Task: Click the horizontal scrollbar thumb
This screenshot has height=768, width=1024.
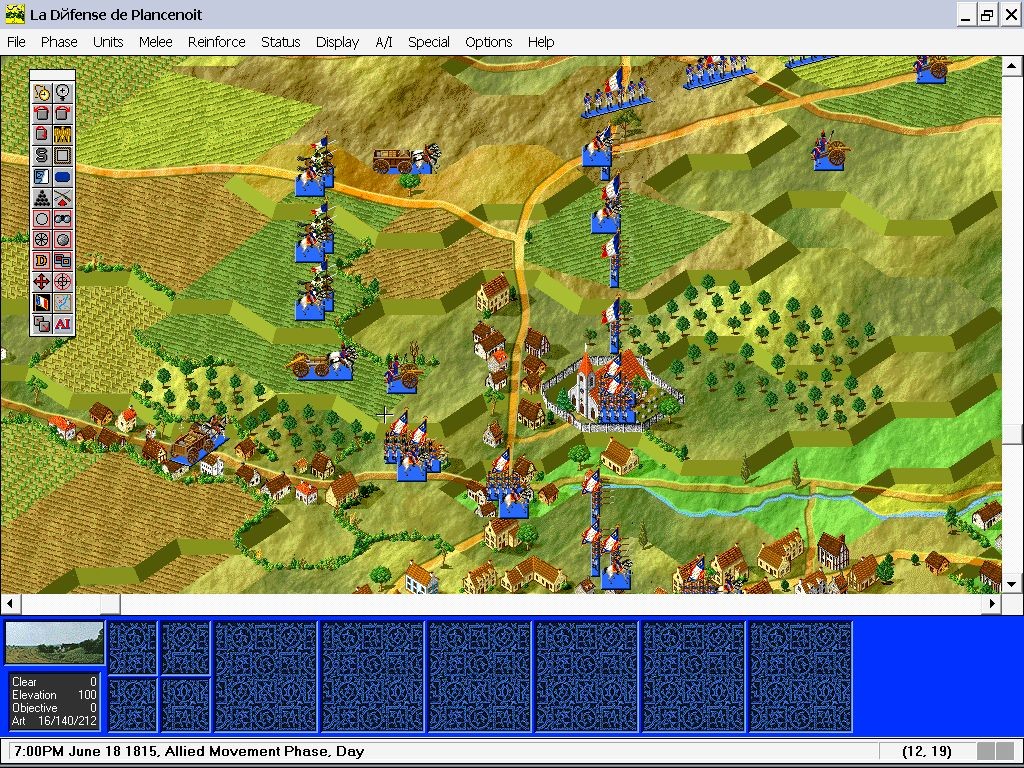Action: point(110,603)
